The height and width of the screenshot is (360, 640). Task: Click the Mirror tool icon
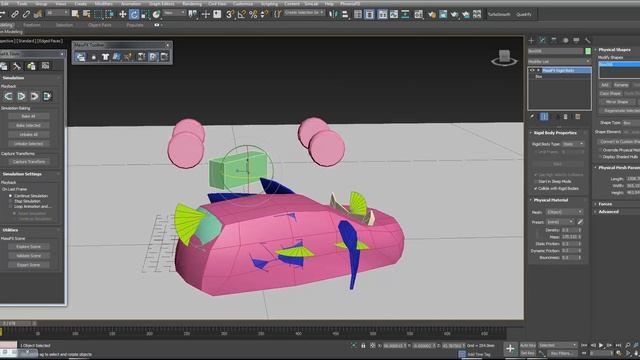(333, 14)
